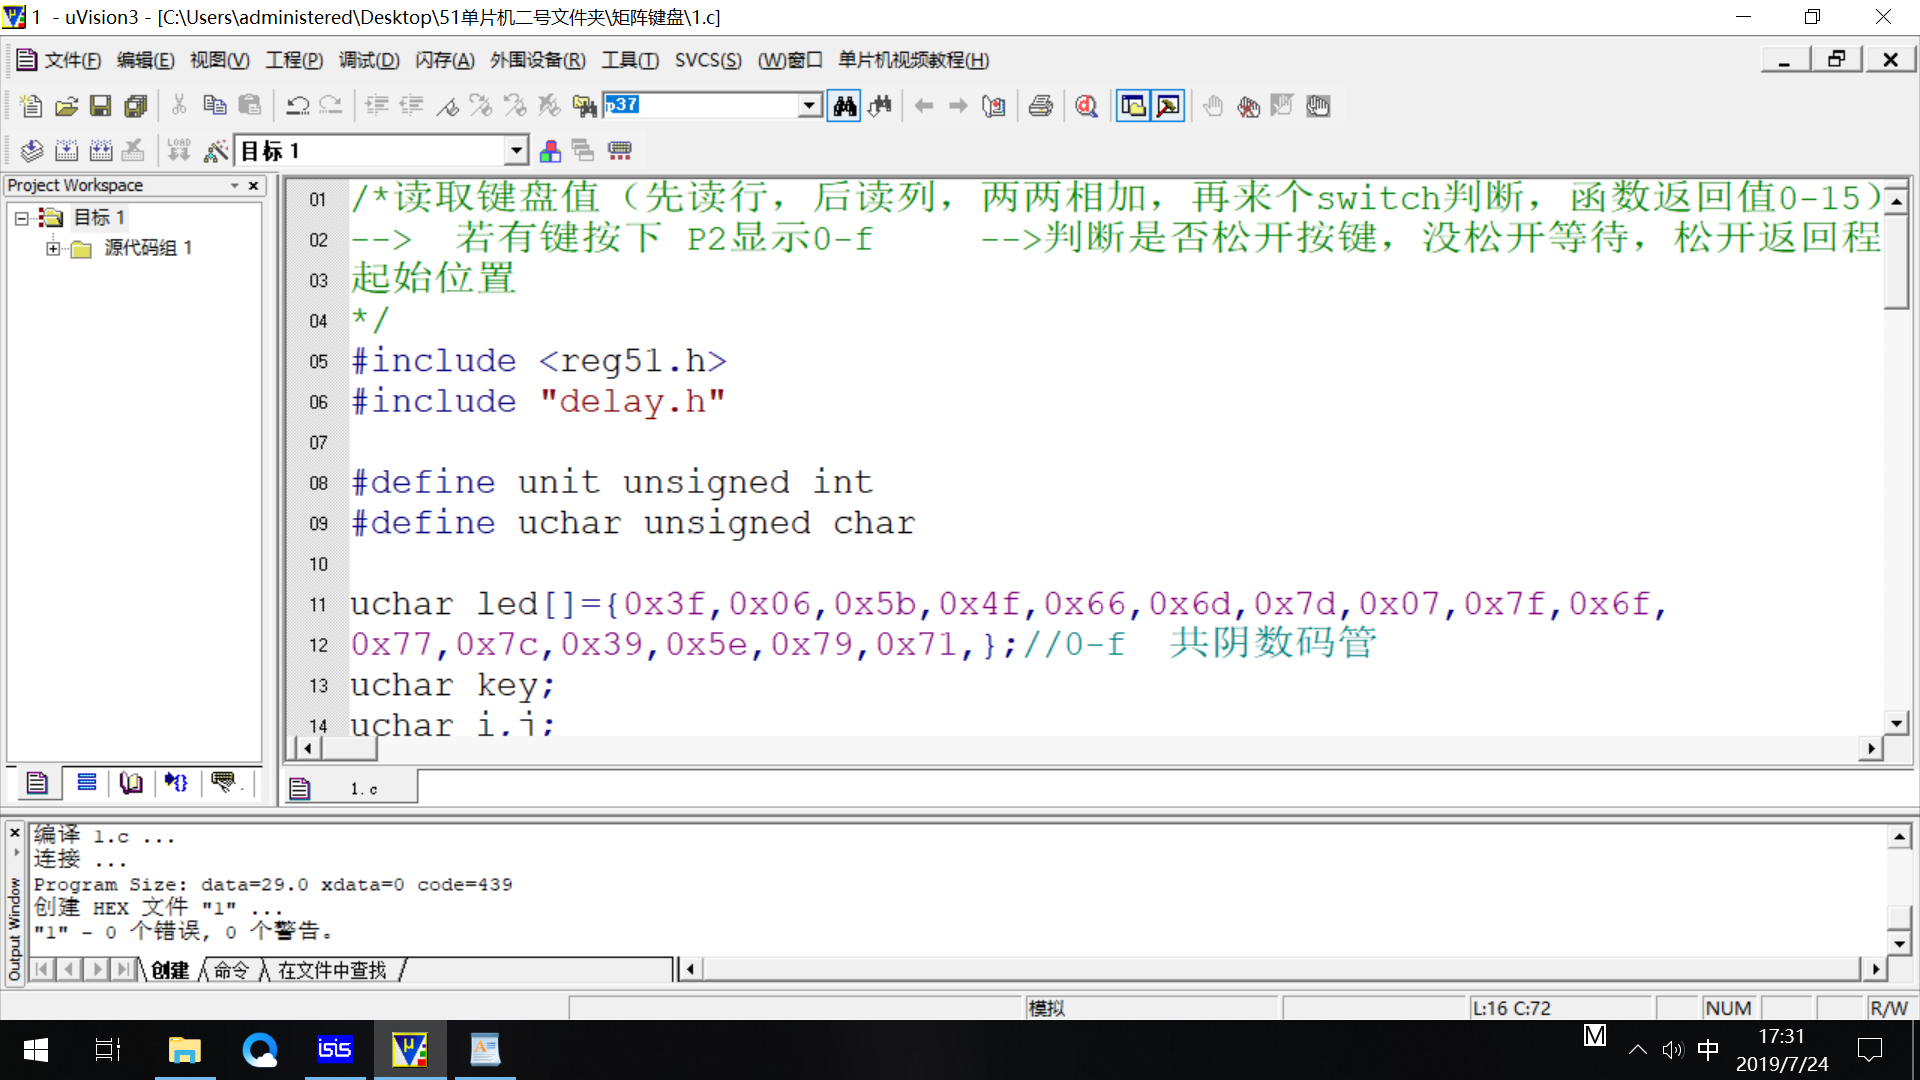Open the Windows notification center
Image resolution: width=1920 pixels, height=1080 pixels.
click(x=1870, y=1050)
